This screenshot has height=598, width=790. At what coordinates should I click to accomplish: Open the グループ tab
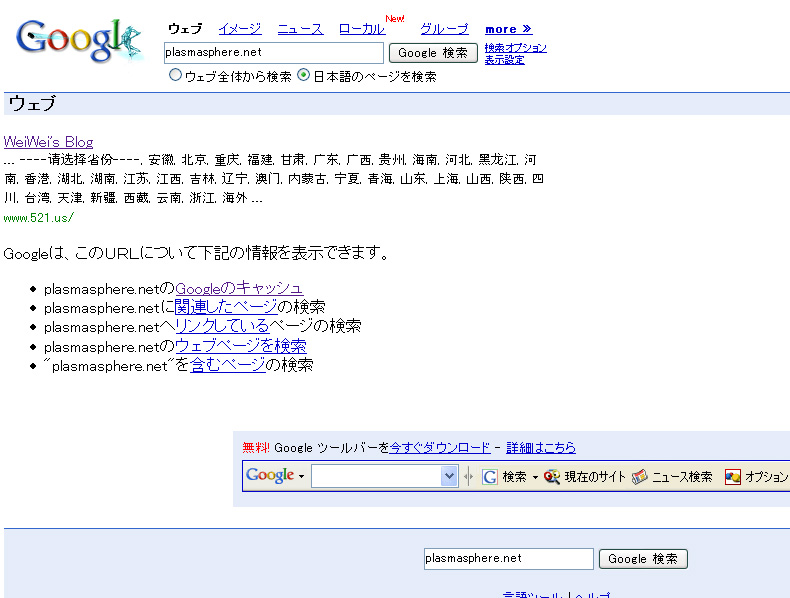click(444, 29)
